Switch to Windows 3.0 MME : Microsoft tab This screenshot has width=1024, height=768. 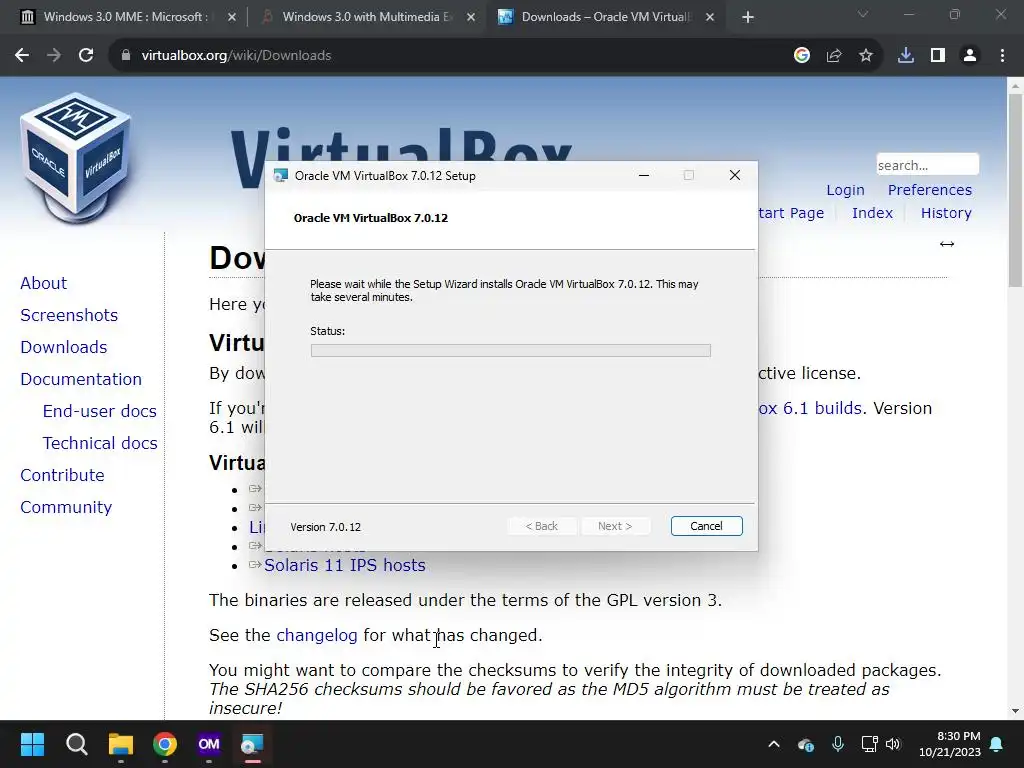[124, 17]
